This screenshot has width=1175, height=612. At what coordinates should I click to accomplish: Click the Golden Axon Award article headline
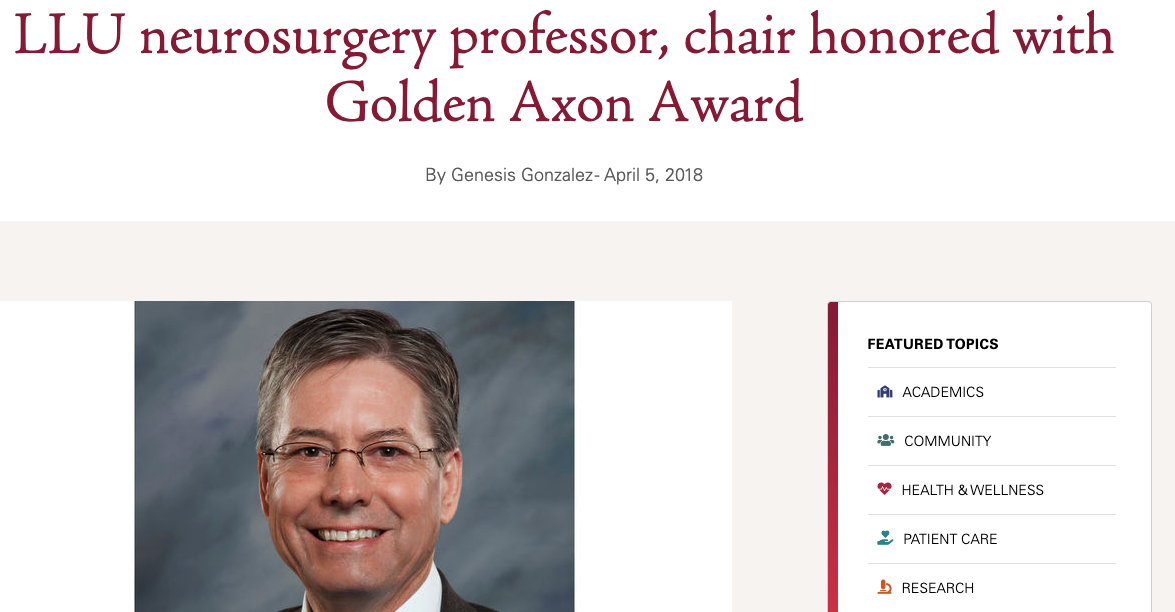pyautogui.click(x=563, y=69)
